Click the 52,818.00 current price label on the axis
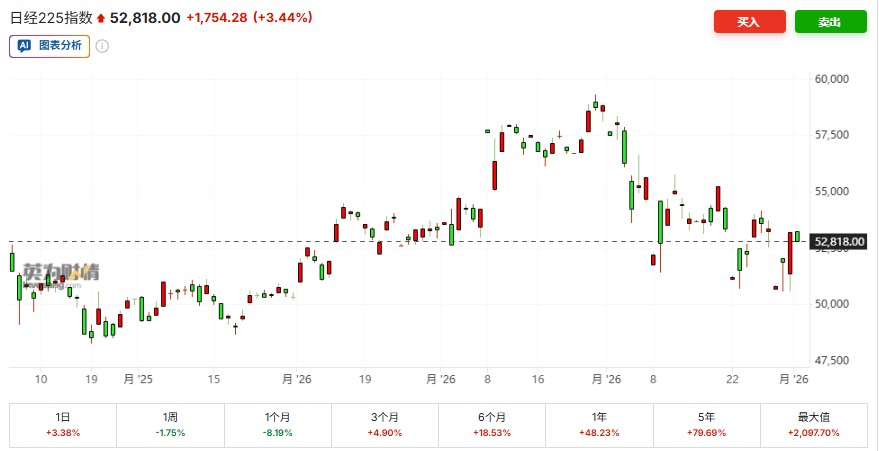This screenshot has height=451, width=879. click(840, 241)
